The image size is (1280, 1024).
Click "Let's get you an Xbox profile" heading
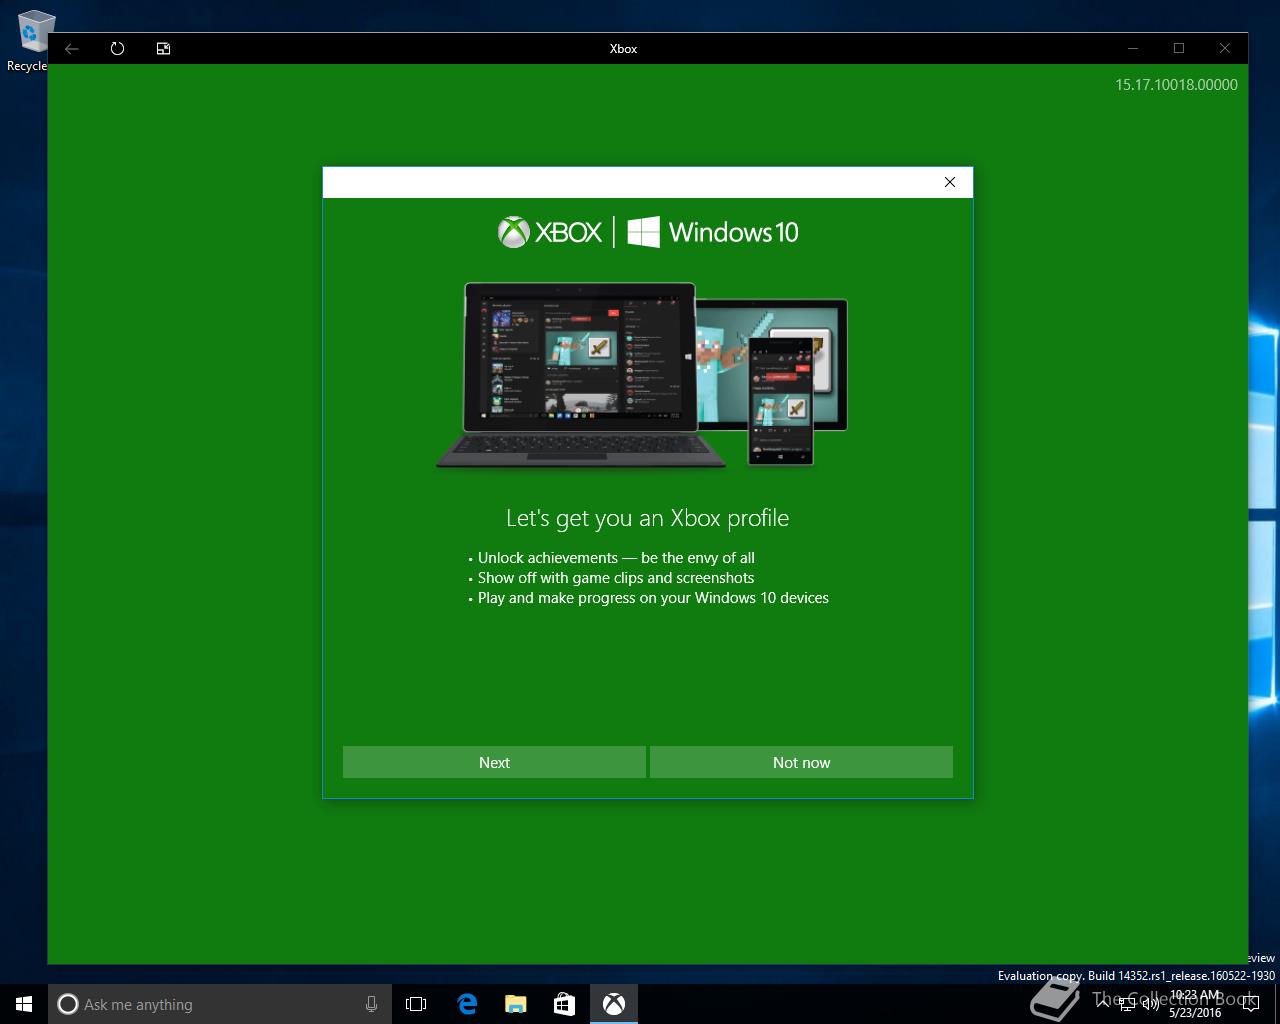647,518
